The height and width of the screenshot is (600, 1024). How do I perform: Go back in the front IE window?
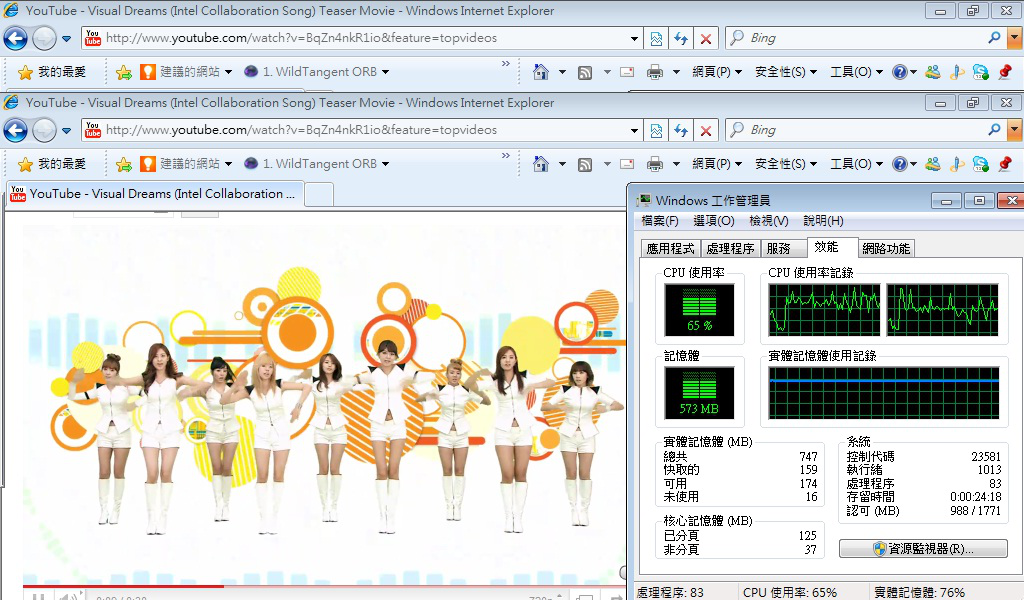coord(15,131)
